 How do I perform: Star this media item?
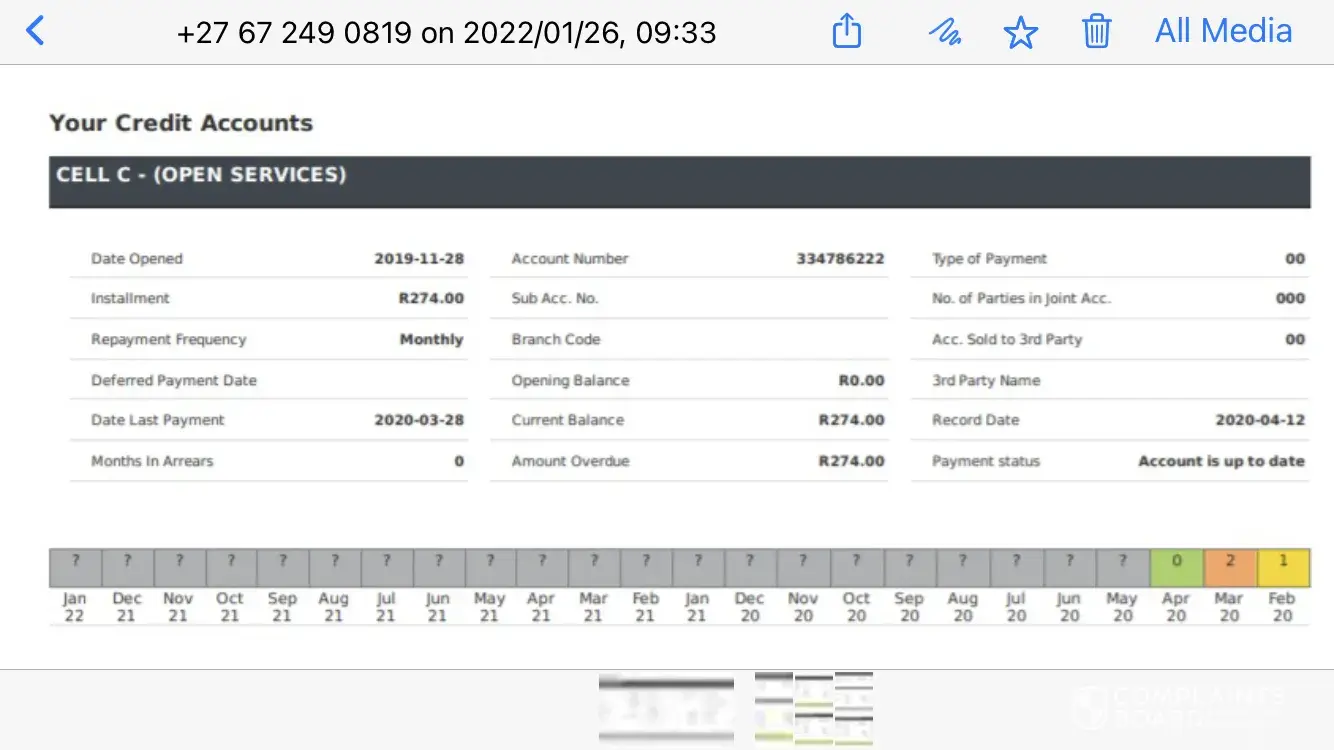pyautogui.click(x=1020, y=32)
